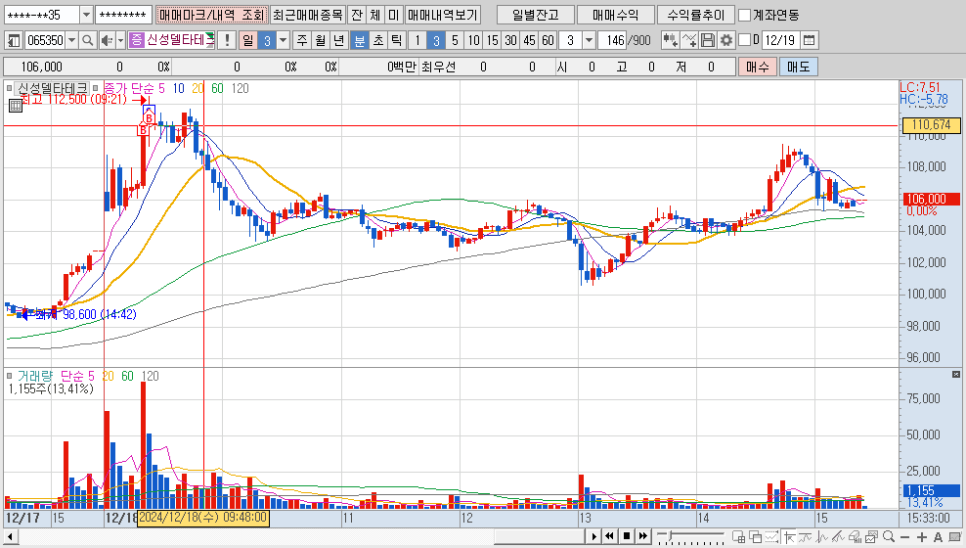
Task: Click the 수익률추이 button
Action: (696, 15)
